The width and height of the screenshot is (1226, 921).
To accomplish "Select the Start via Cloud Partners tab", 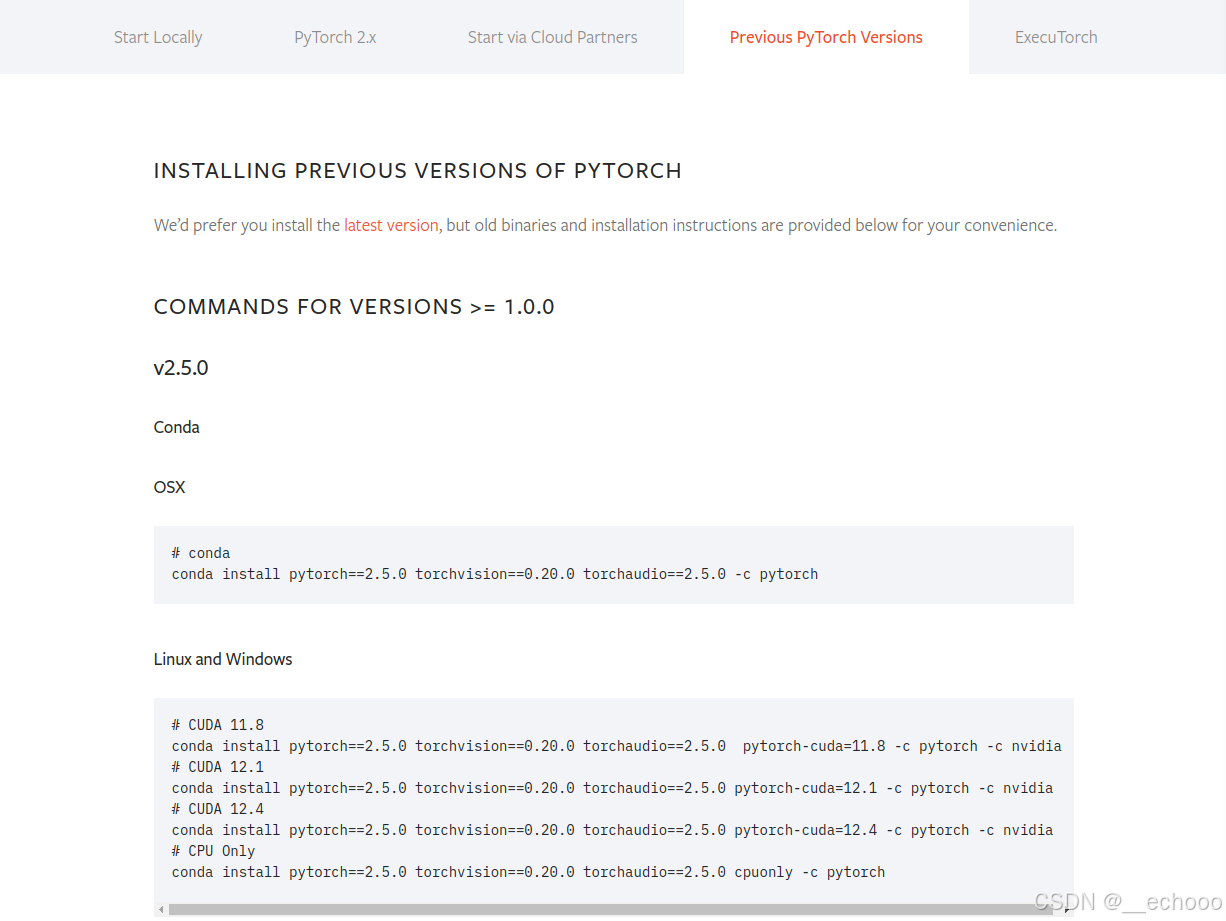I will [x=552, y=37].
